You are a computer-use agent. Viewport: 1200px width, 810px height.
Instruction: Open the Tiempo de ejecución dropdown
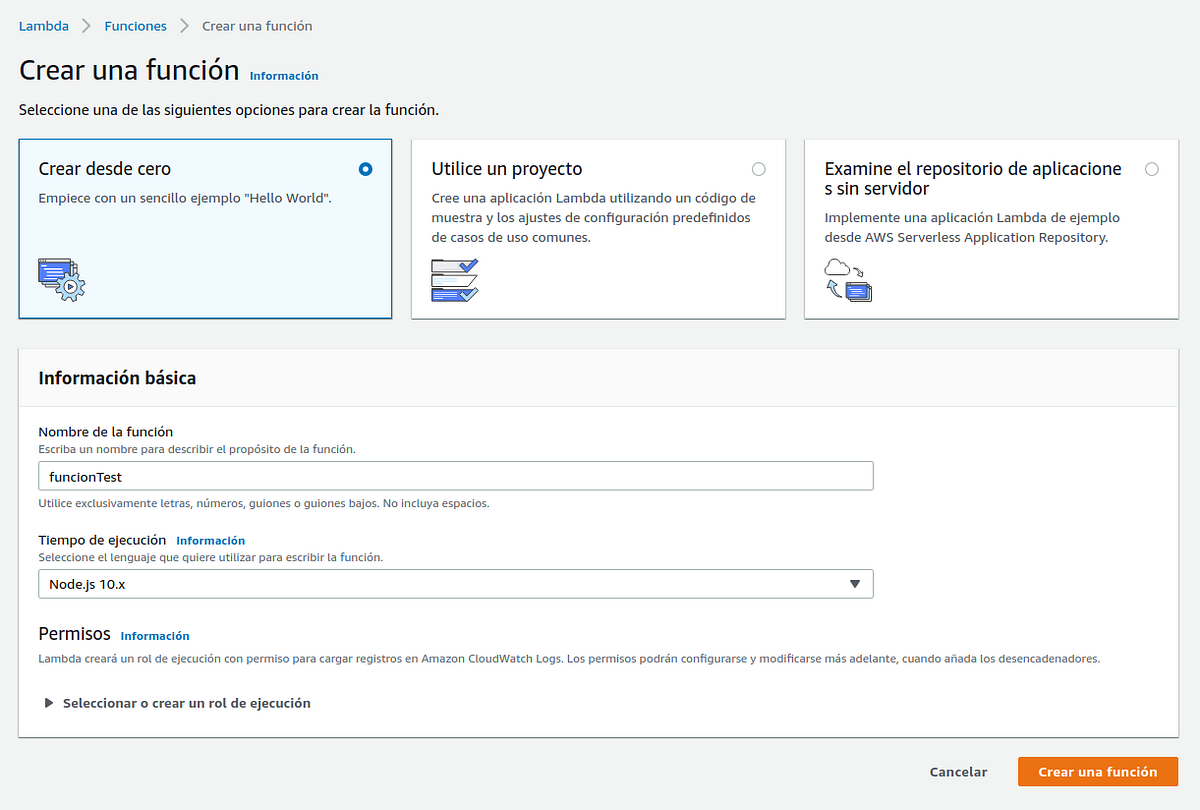[455, 583]
